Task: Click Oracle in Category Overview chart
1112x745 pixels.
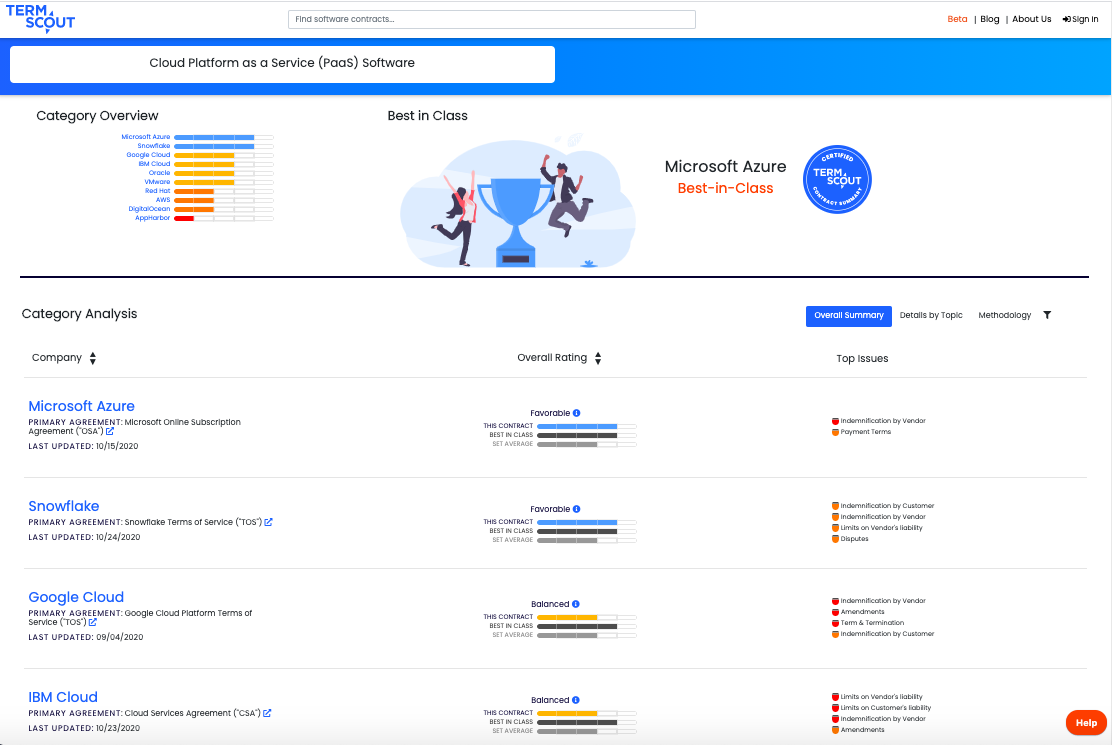Action: click(159, 173)
